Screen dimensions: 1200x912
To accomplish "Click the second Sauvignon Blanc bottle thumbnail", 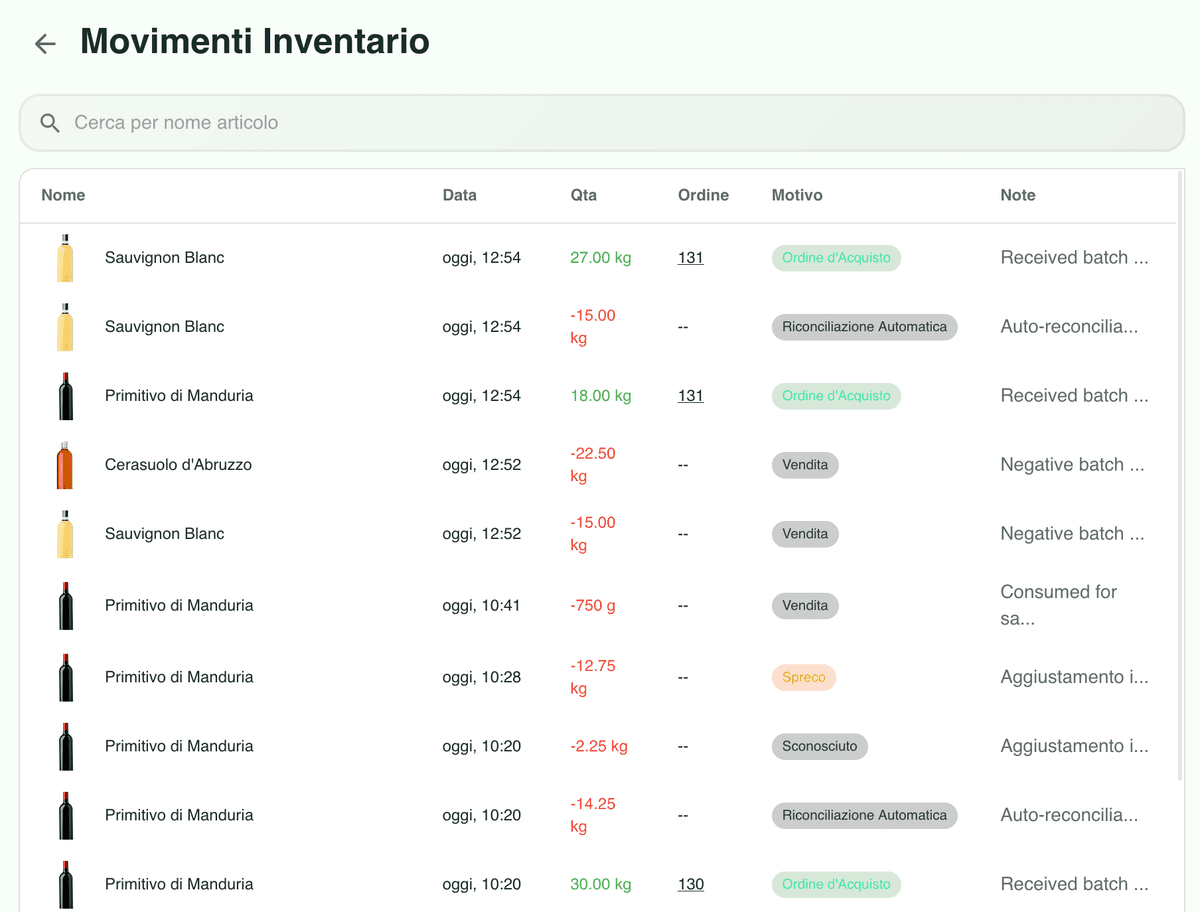I will tap(65, 326).
